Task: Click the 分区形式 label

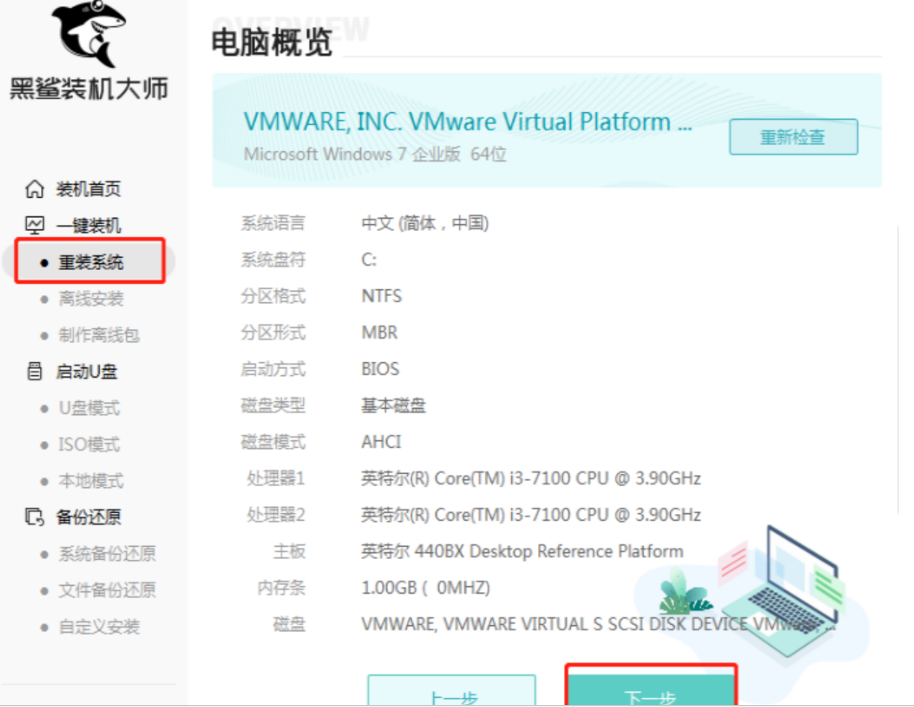Action: (273, 332)
